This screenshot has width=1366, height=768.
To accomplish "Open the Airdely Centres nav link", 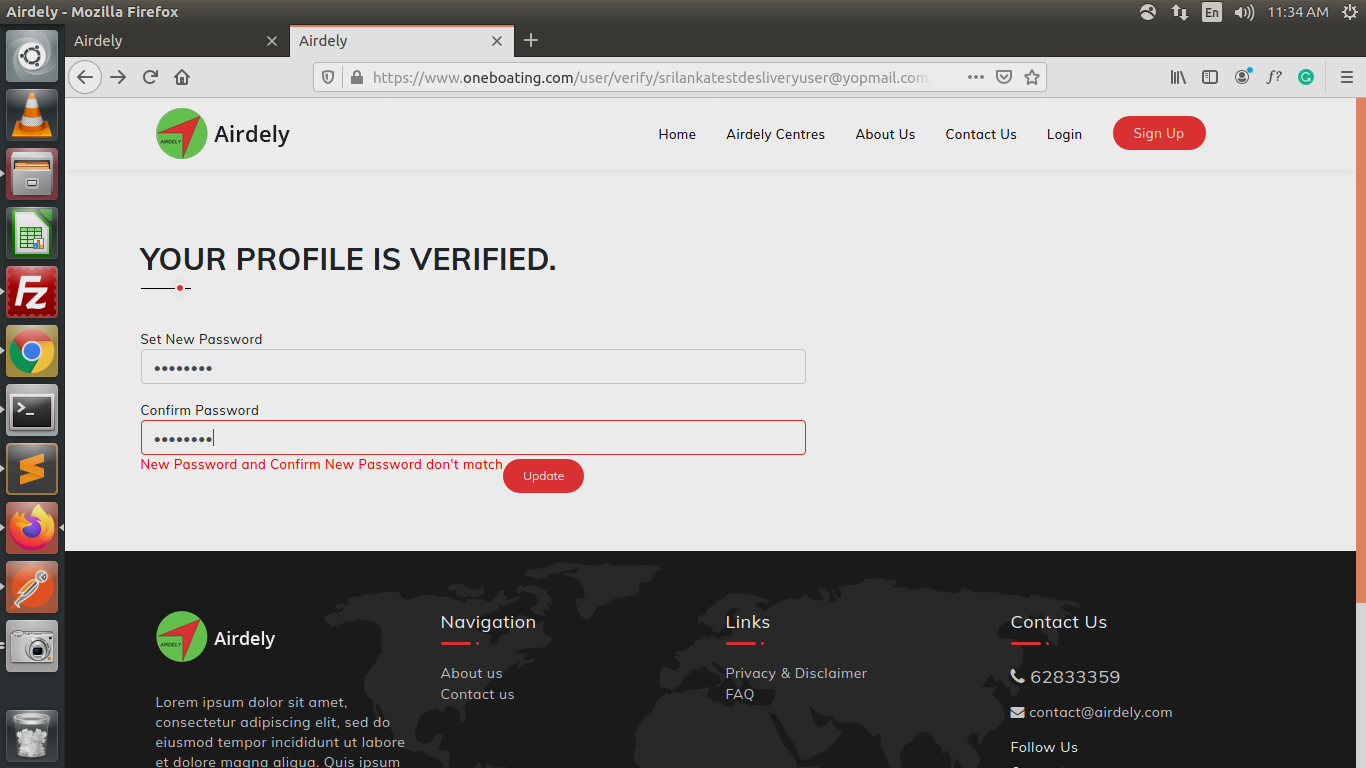I will (x=775, y=134).
